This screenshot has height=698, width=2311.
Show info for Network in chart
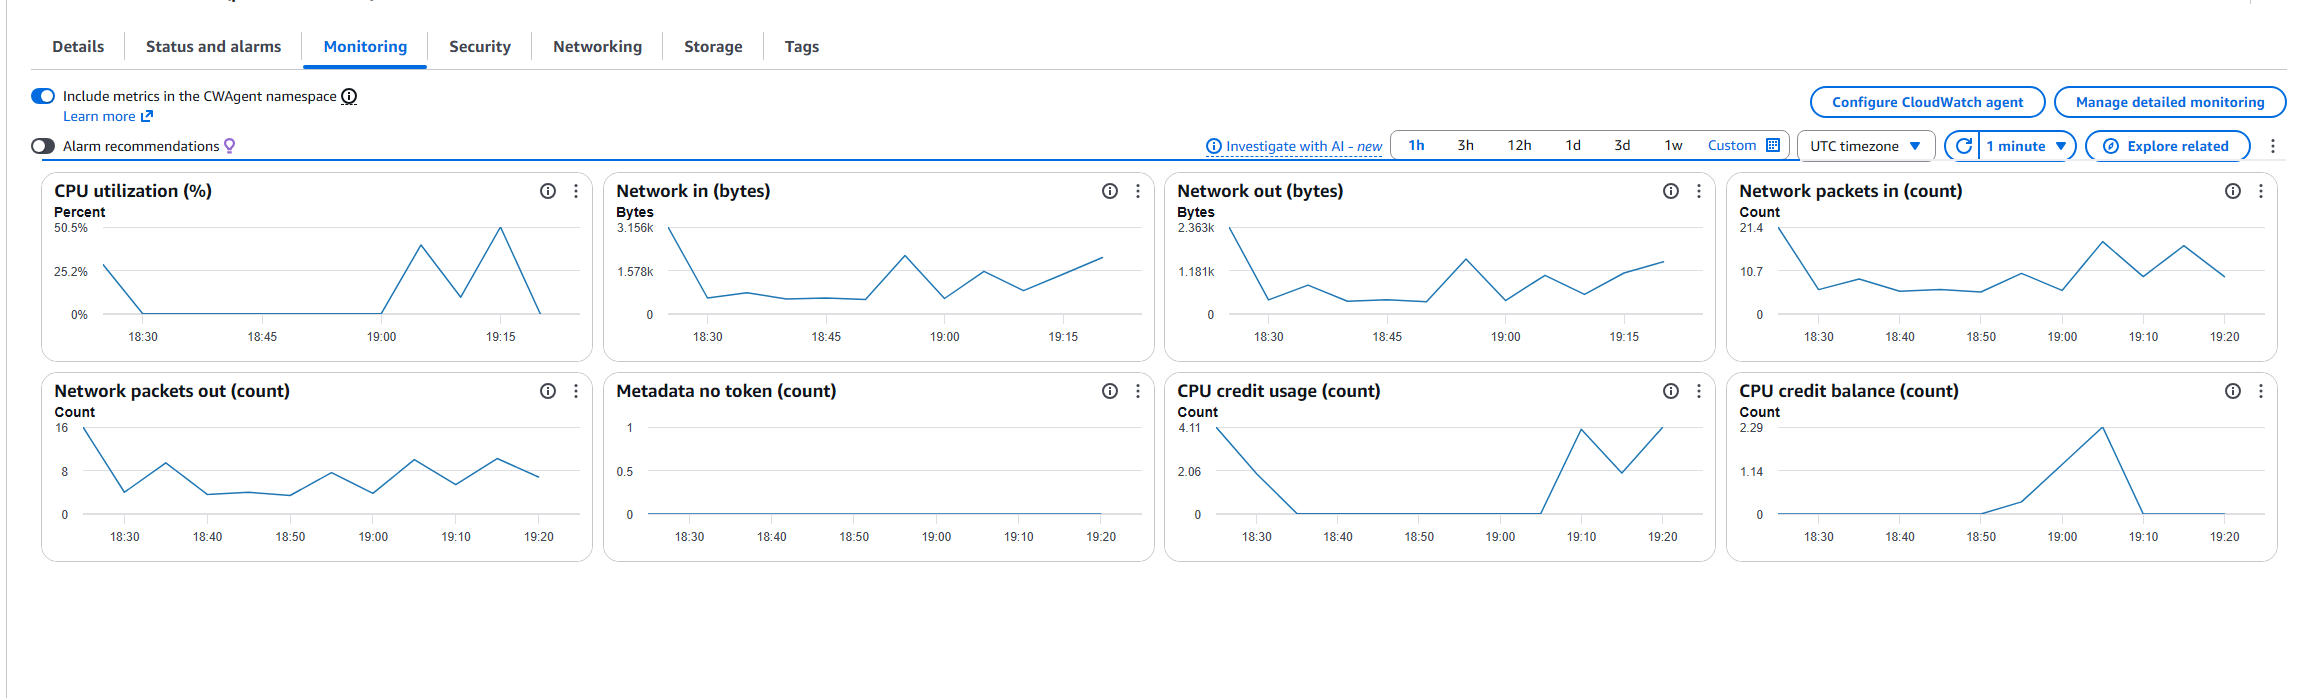(x=1110, y=191)
